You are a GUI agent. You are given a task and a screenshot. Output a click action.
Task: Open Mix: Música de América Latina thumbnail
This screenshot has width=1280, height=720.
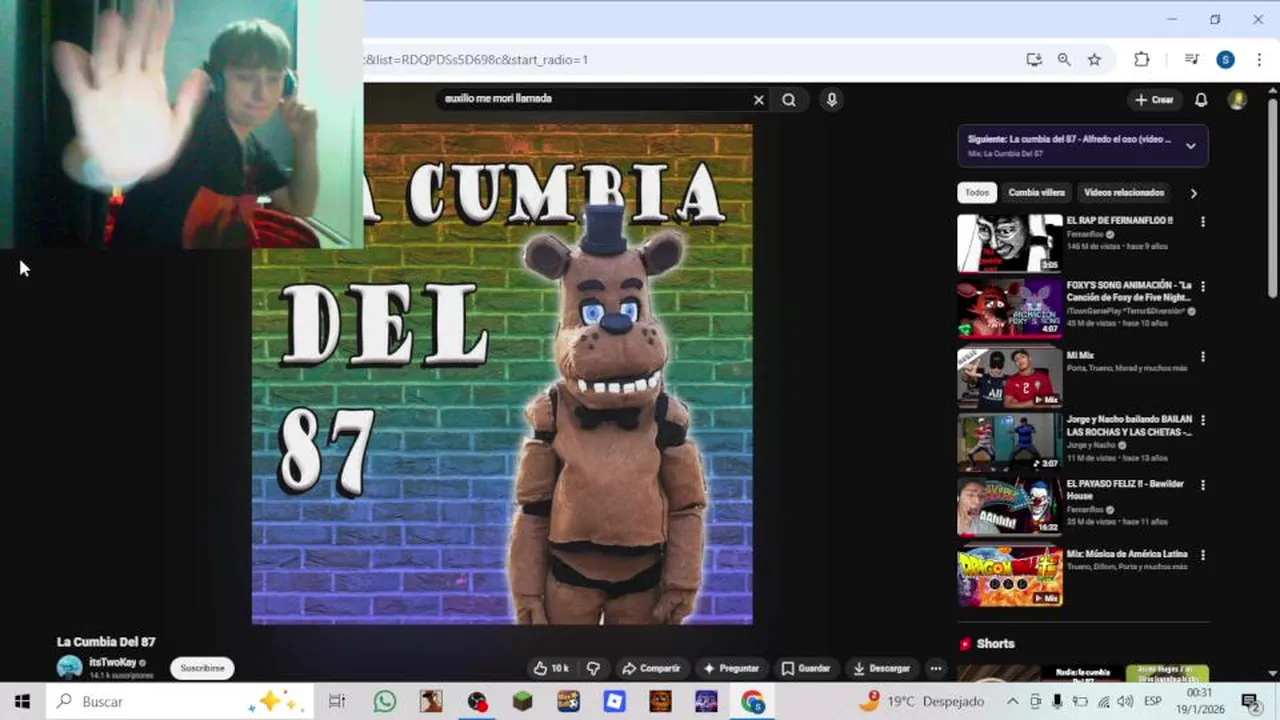pos(1010,576)
